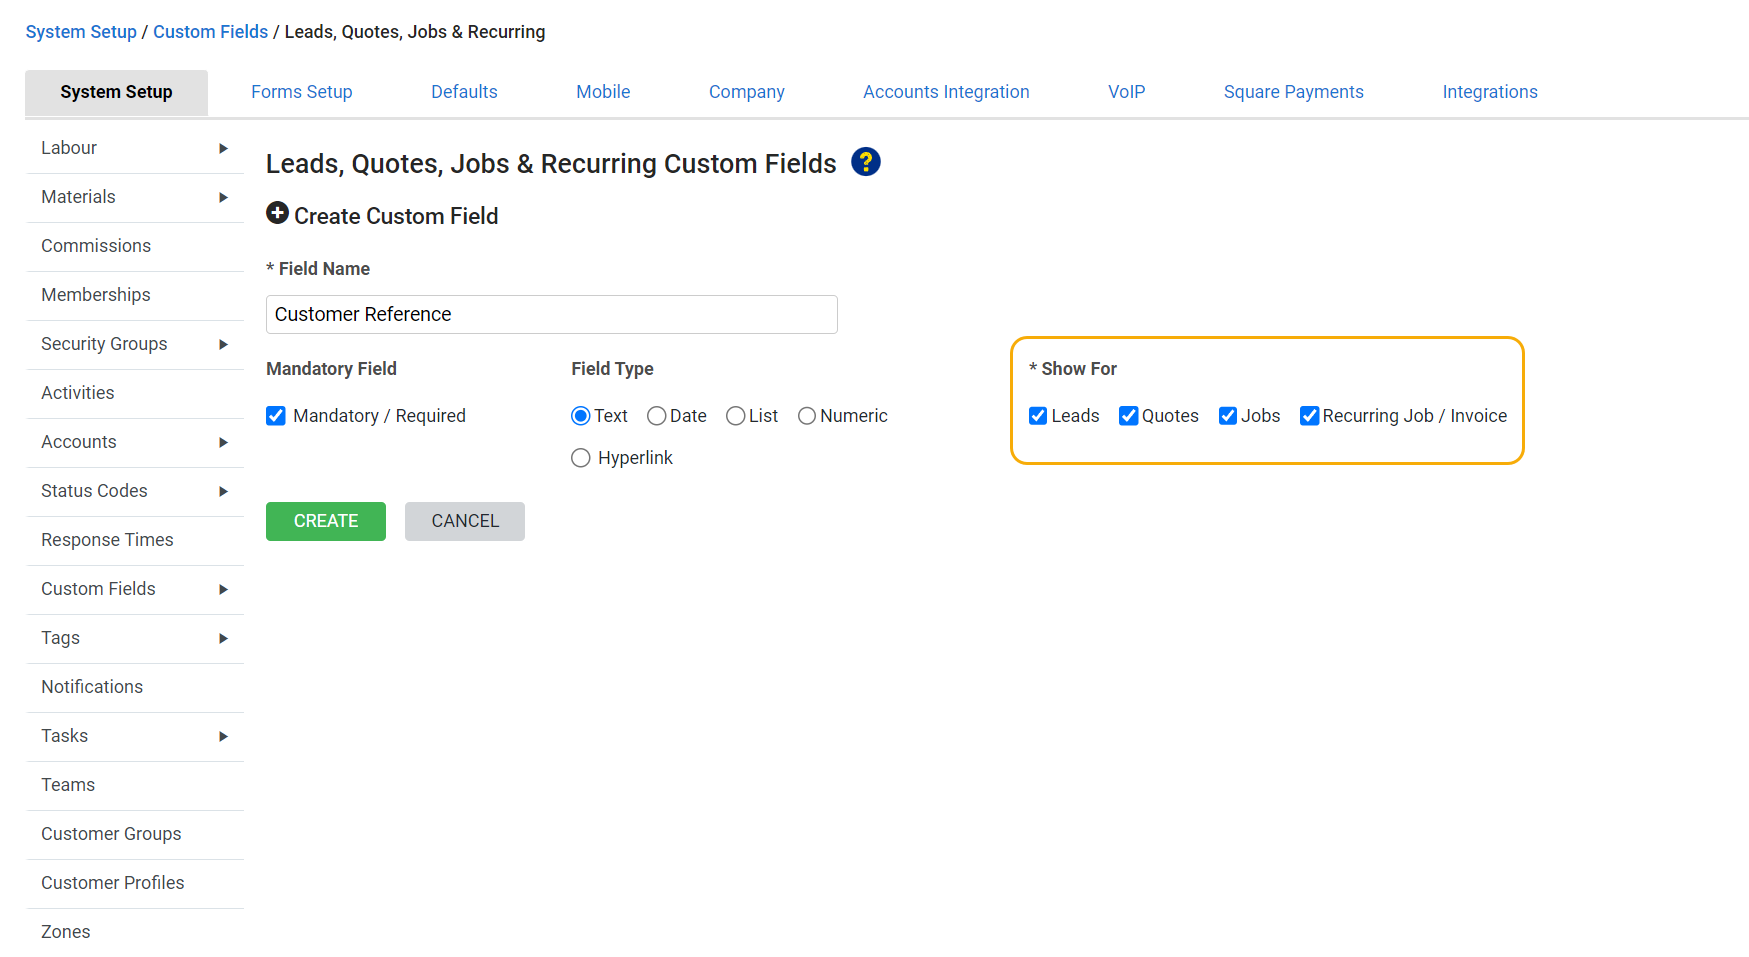Viewport: 1749px width, 957px height.
Task: Expand the Tasks submenu arrow
Action: pyautogui.click(x=223, y=736)
